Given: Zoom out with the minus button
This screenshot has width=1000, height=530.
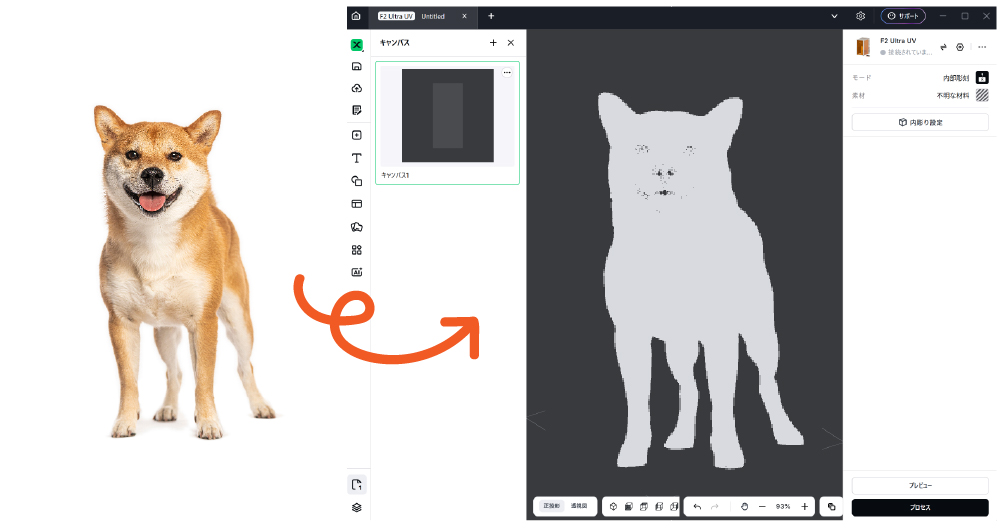Looking at the screenshot, I should (x=762, y=507).
